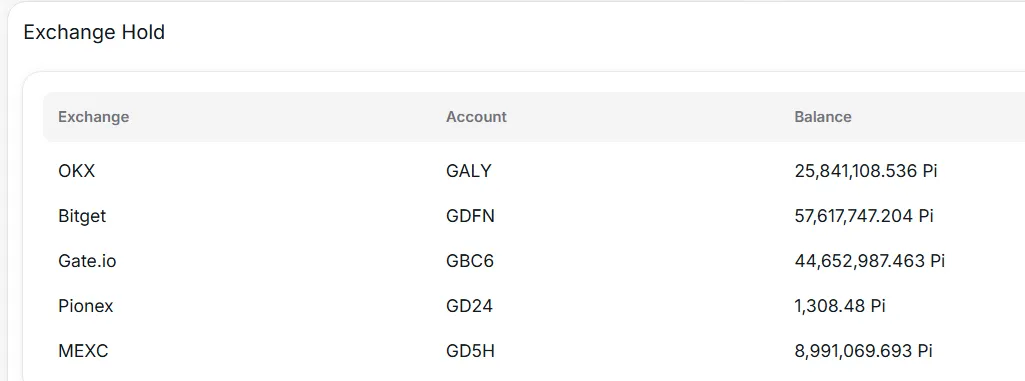Viewport: 1025px width, 381px height.
Task: Click the 44,652,987.463 Pi balance
Action: [869, 261]
